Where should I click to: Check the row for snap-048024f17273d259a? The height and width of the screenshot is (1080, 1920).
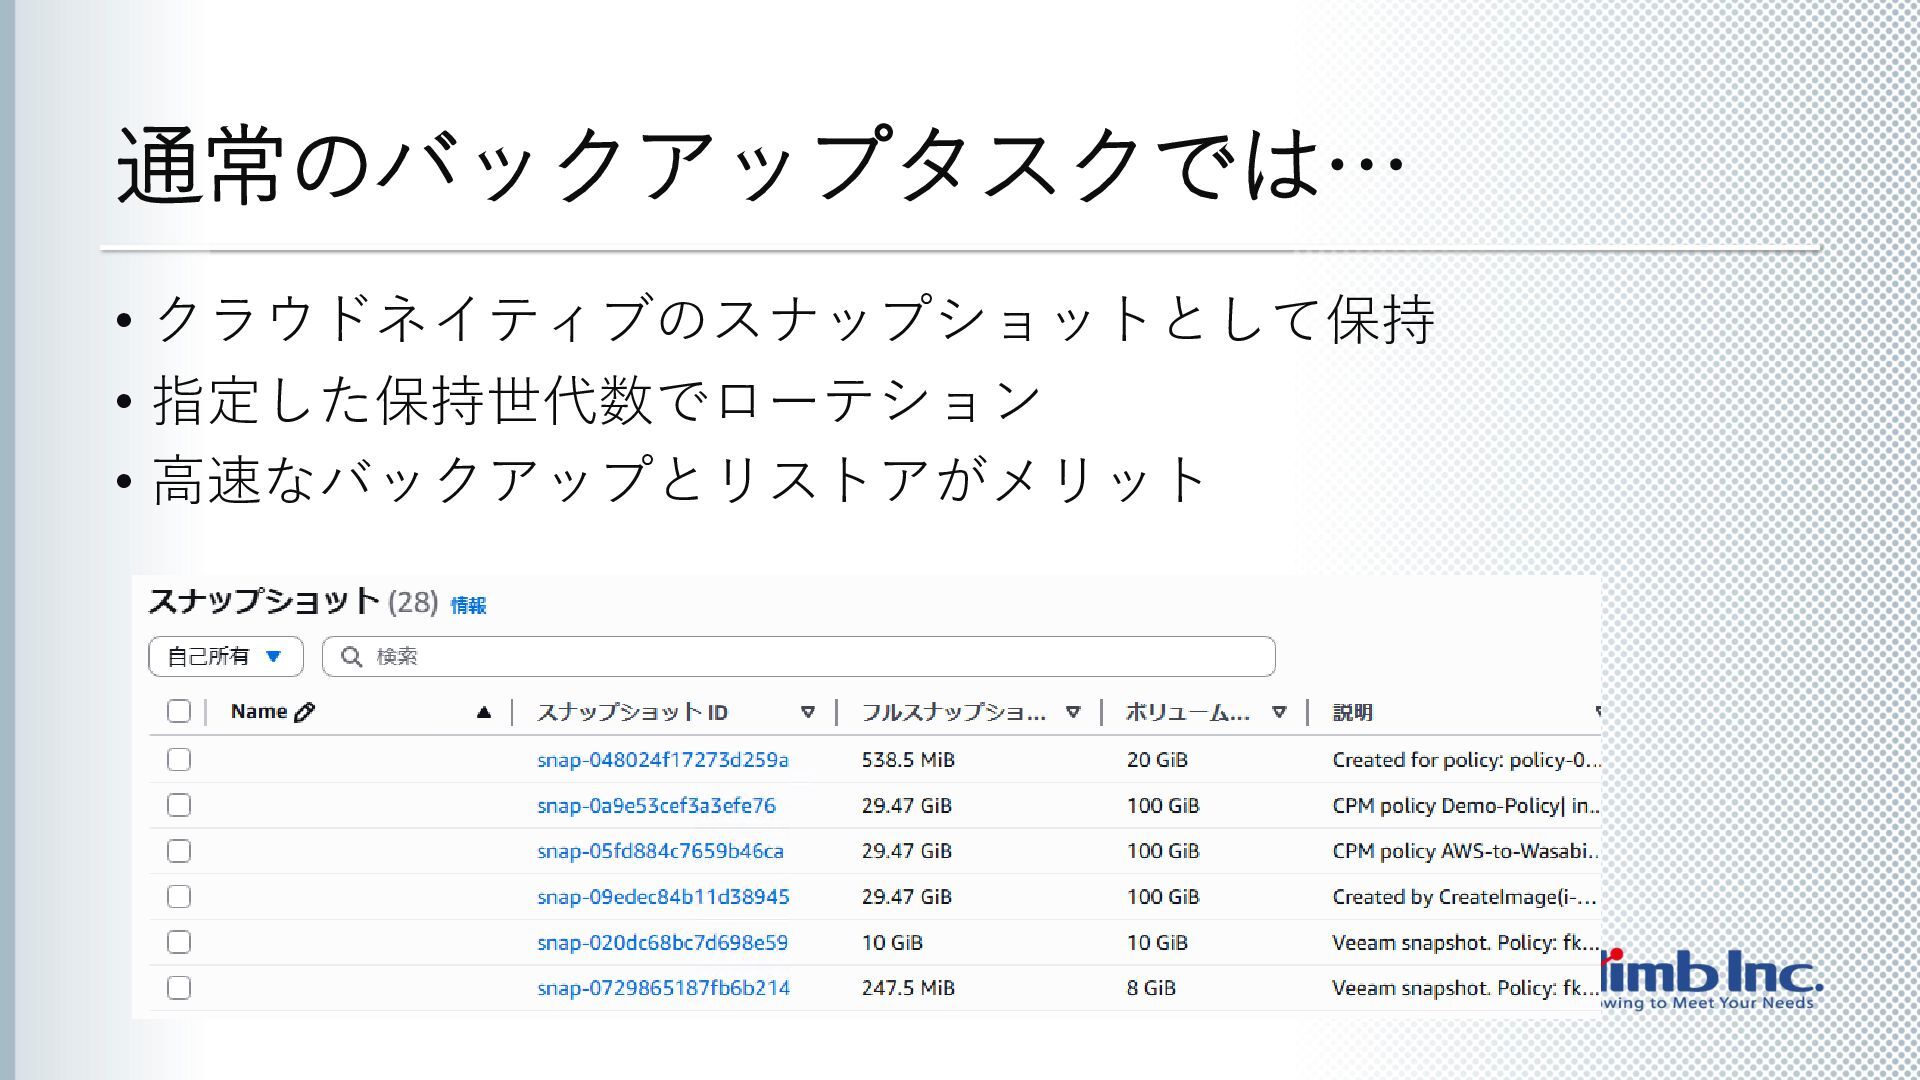tap(179, 760)
